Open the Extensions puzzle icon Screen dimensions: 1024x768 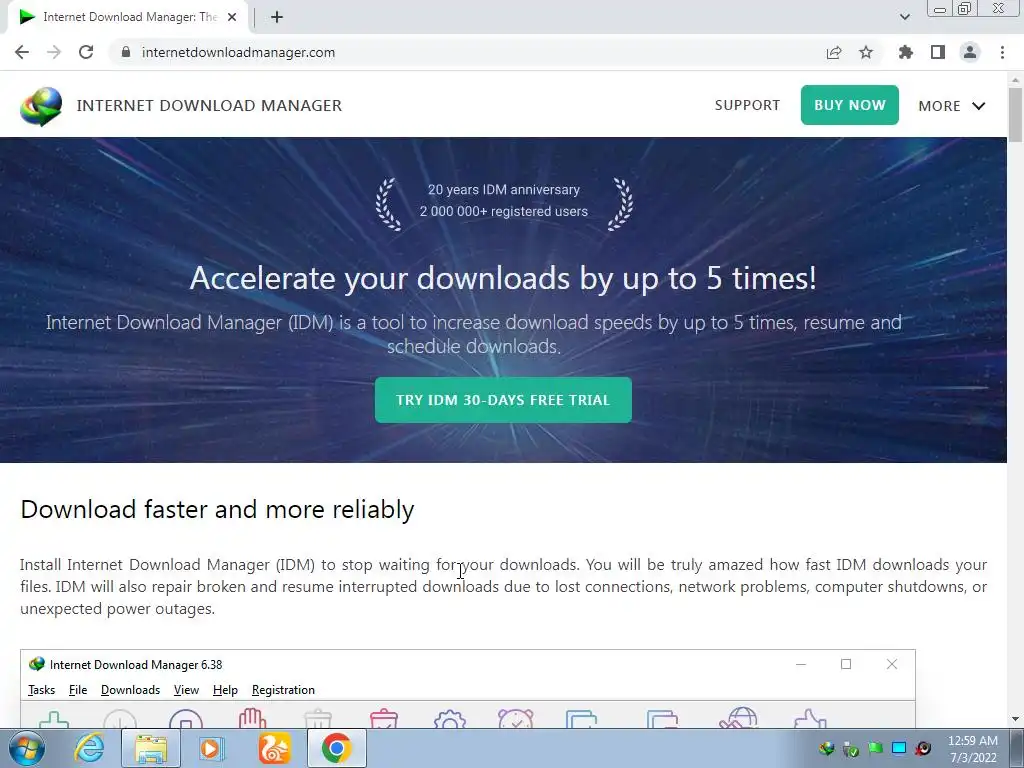click(905, 52)
